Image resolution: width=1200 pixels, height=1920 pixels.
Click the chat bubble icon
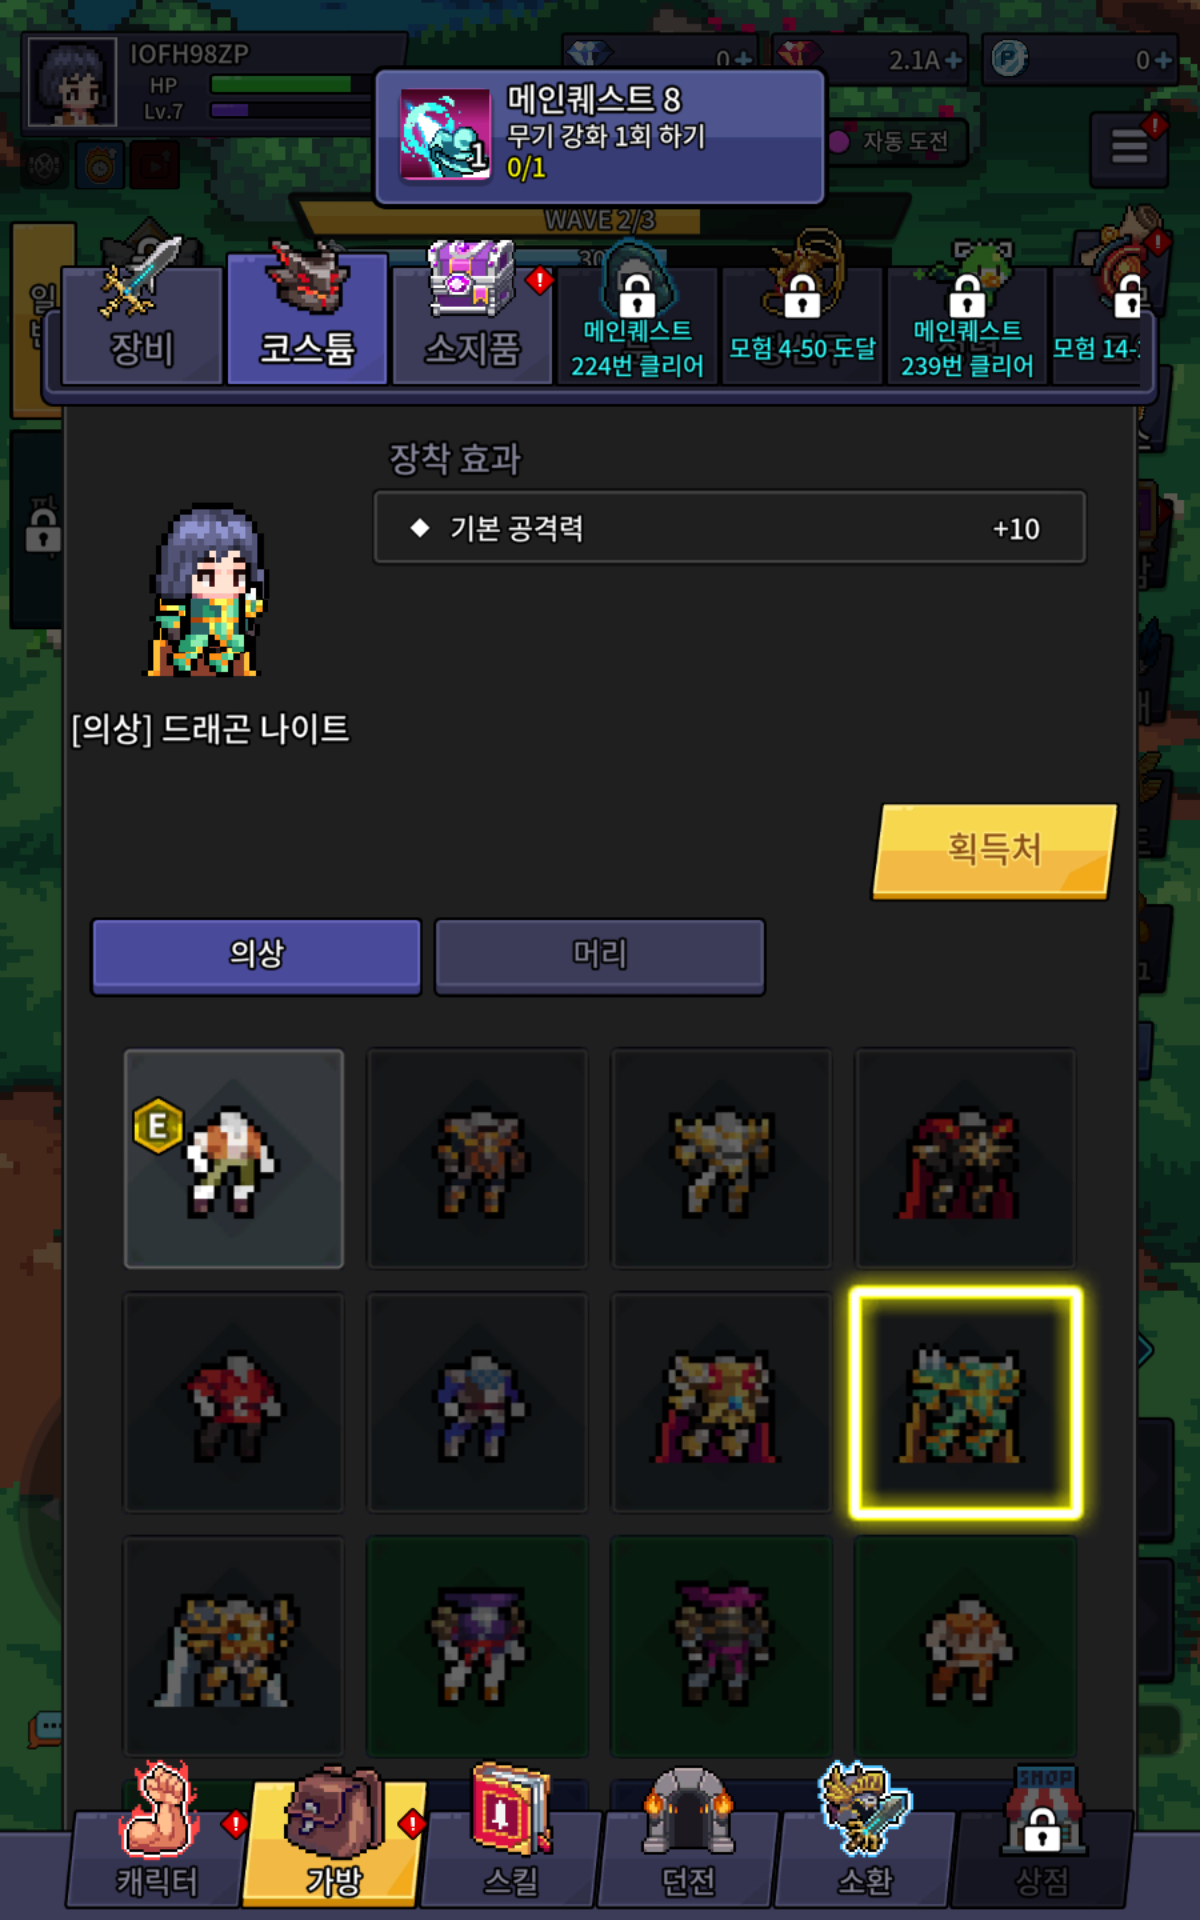pos(46,1729)
